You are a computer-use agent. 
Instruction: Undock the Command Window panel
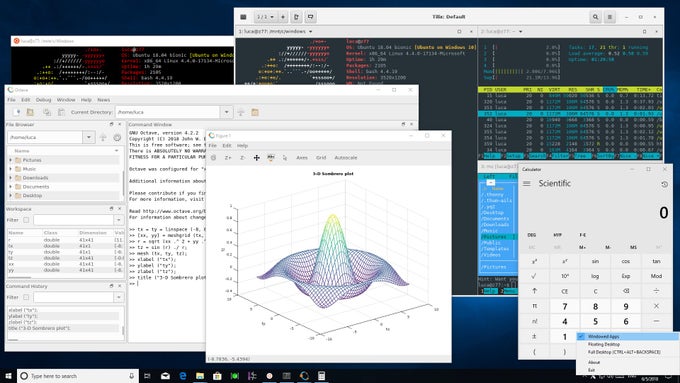[403, 124]
